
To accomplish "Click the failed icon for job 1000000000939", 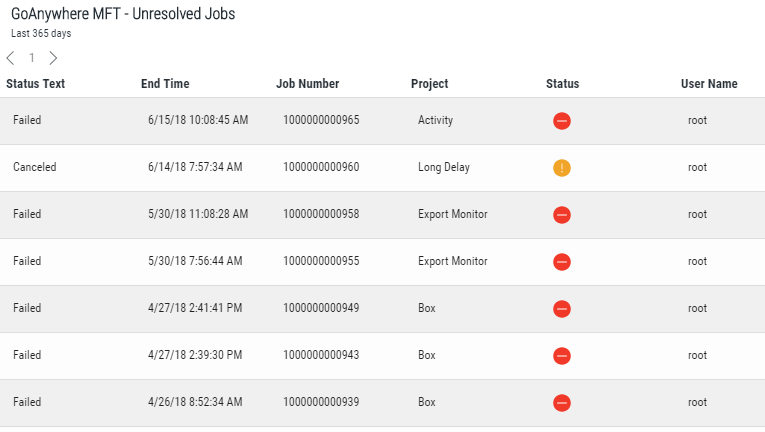I will [x=562, y=403].
